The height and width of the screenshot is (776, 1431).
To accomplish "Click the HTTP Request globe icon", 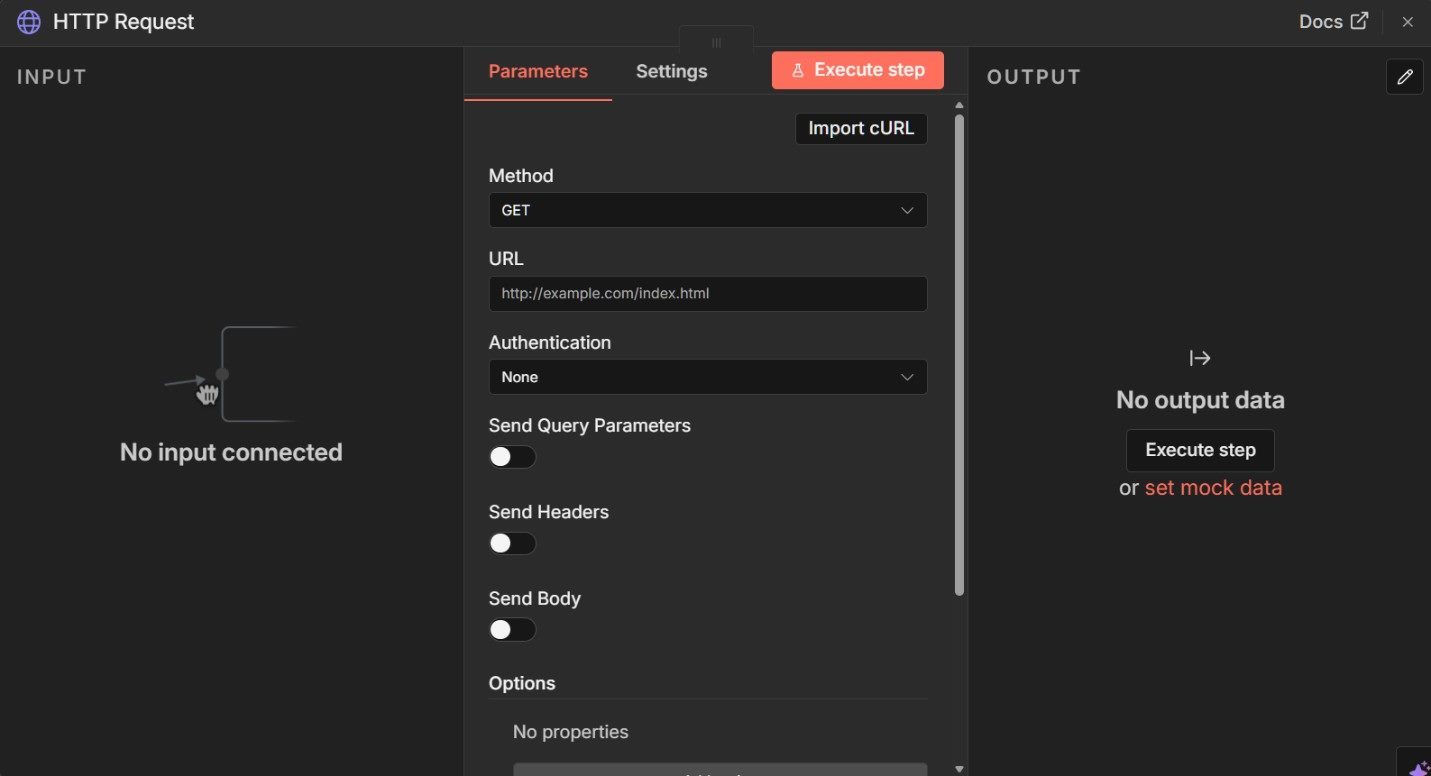I will [29, 22].
